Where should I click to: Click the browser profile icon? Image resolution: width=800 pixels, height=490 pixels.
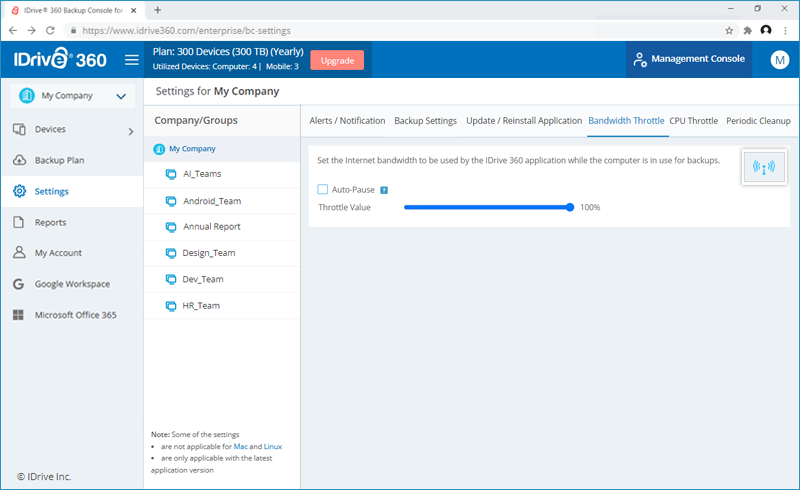pos(766,30)
